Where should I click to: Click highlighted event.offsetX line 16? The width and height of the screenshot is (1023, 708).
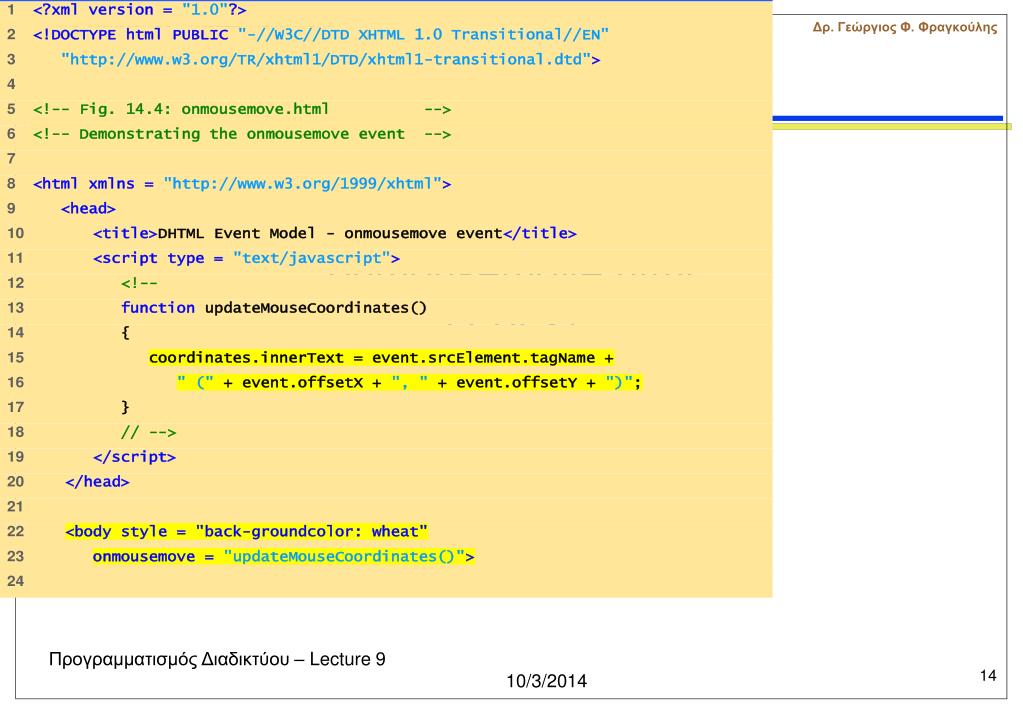point(410,382)
